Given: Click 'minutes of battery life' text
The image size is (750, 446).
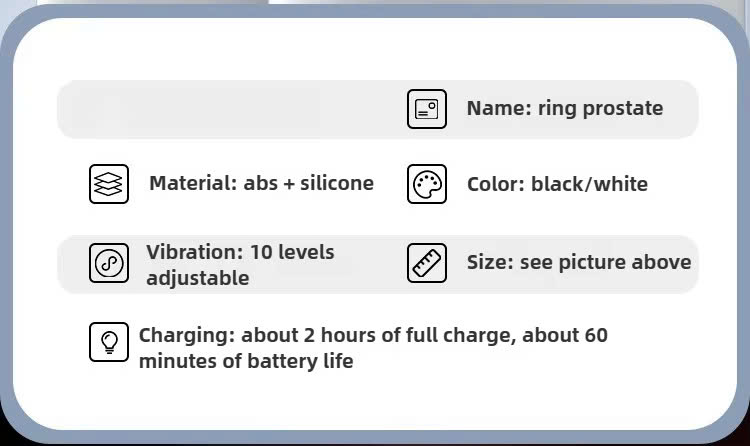Looking at the screenshot, I should pos(245,361).
